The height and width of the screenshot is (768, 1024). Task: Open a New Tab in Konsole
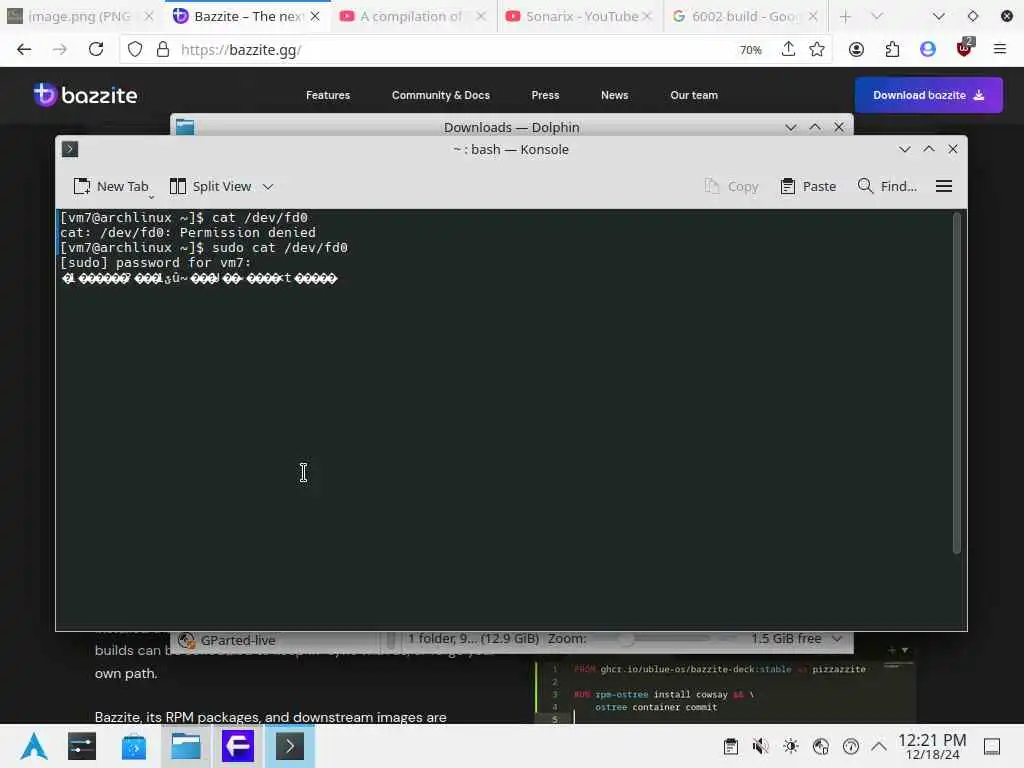coord(111,187)
